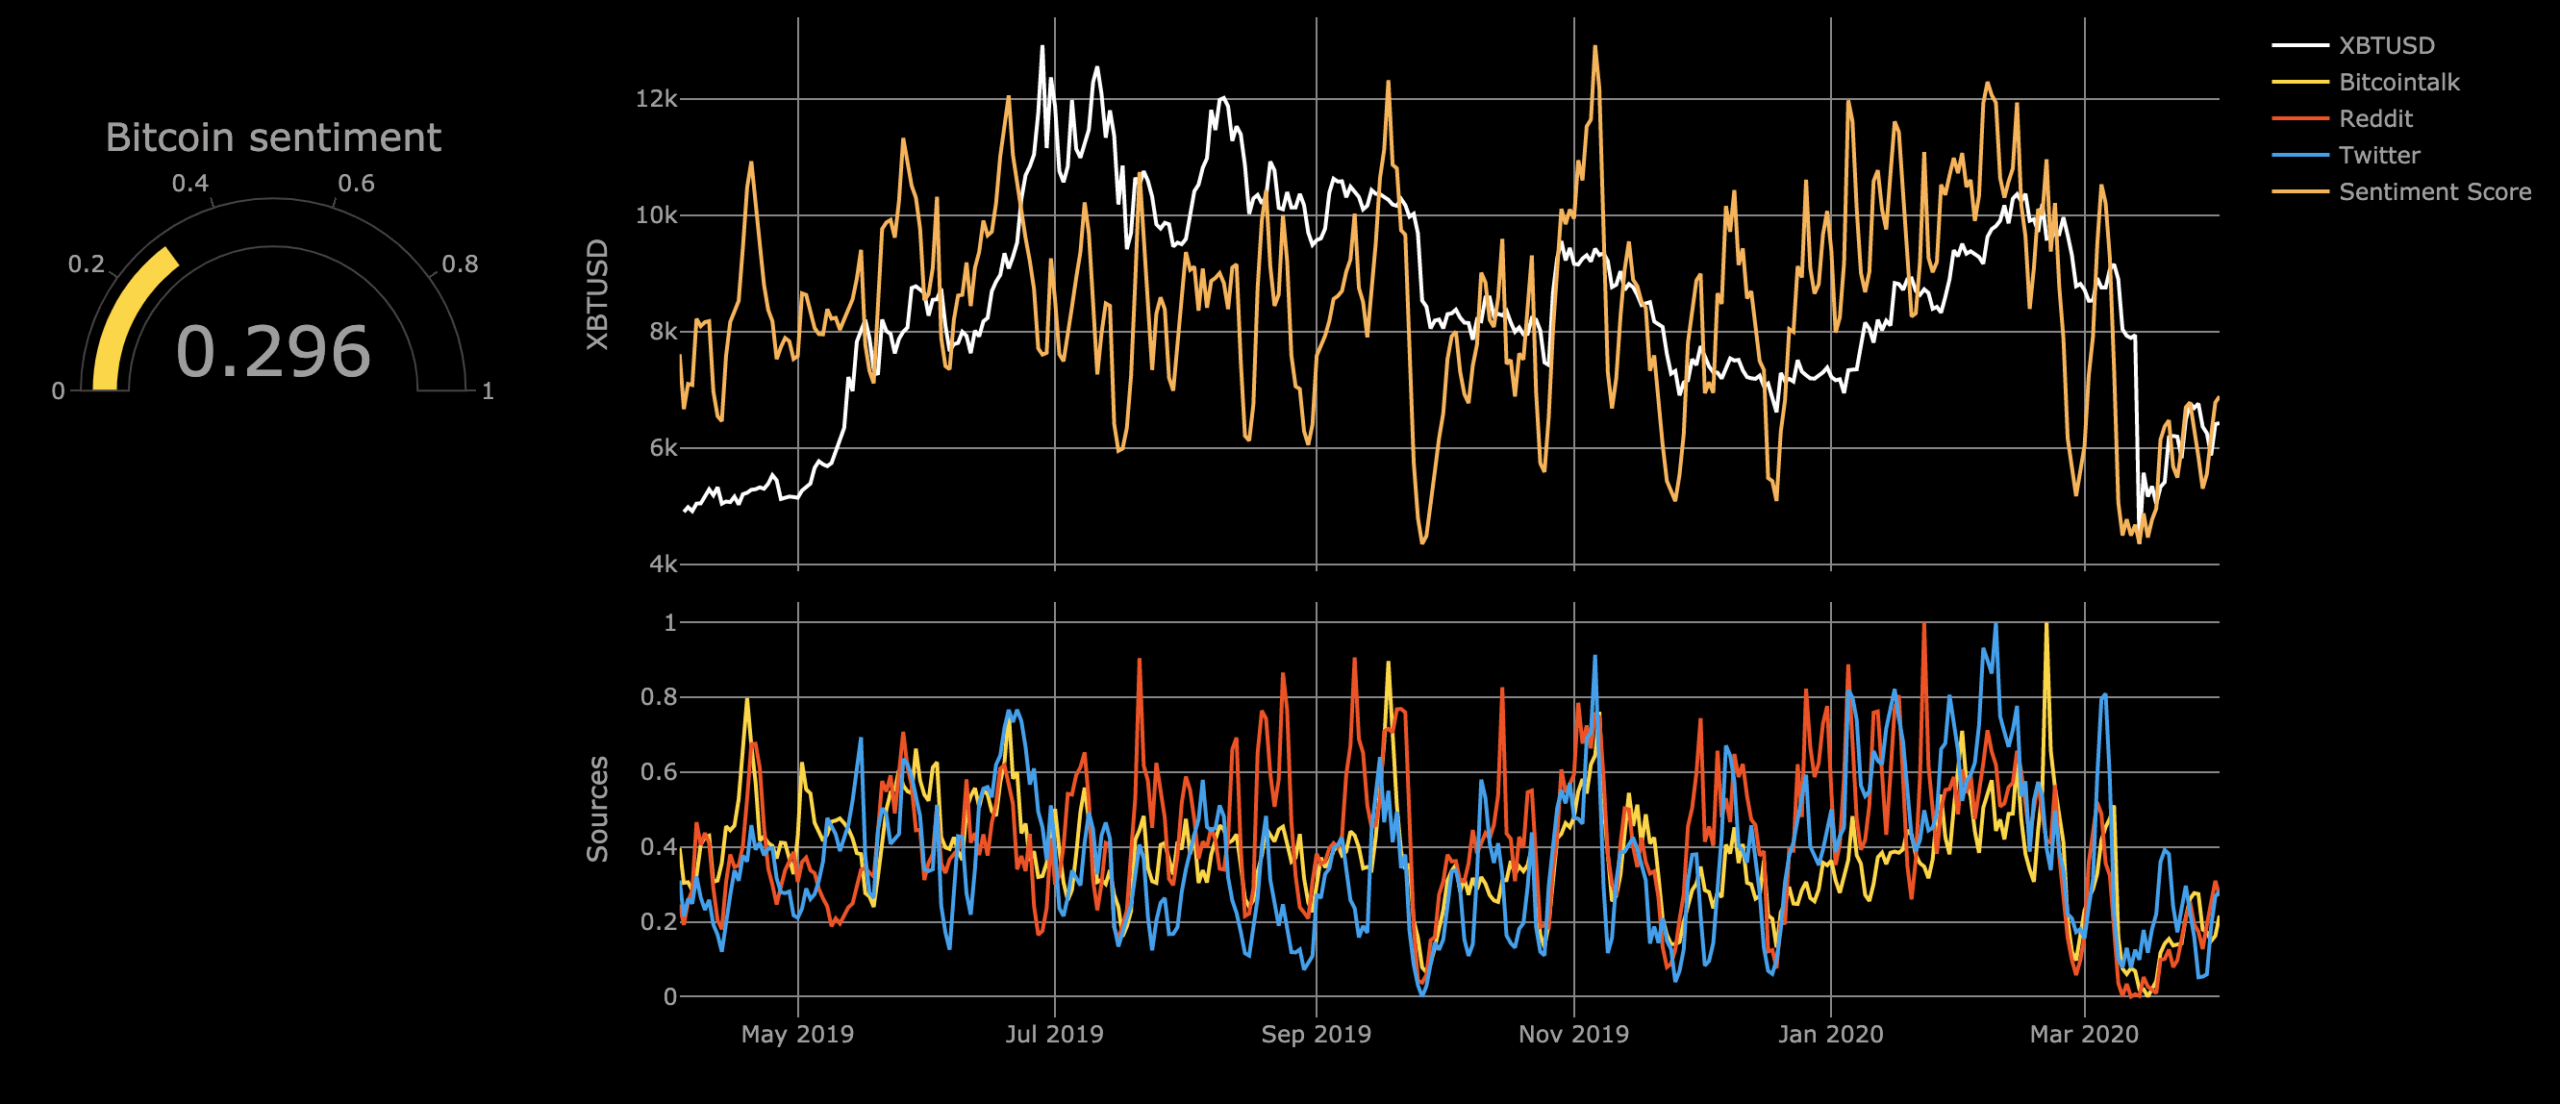Click the 12k gridline label on the price chart
This screenshot has height=1104, width=2560.
click(657, 96)
